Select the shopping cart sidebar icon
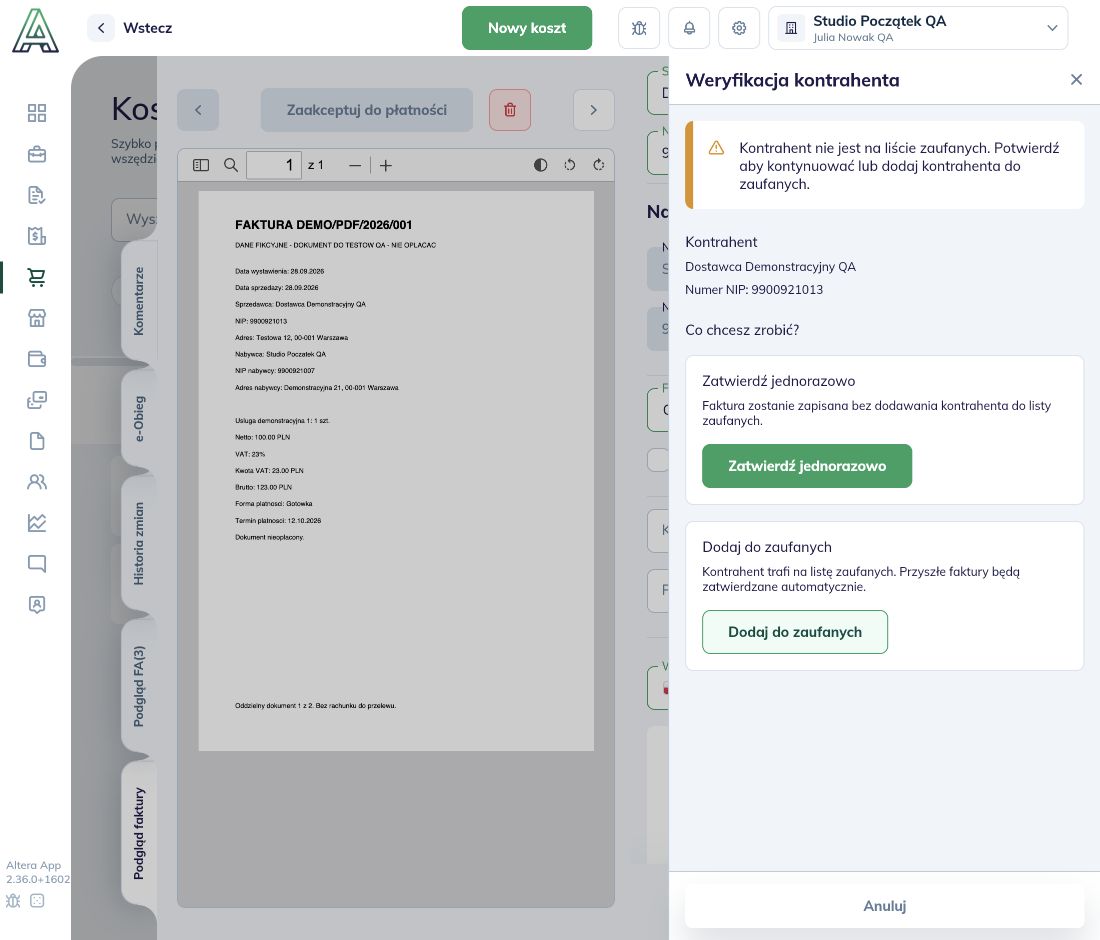Screen dimensions: 1100x940 click(36, 277)
